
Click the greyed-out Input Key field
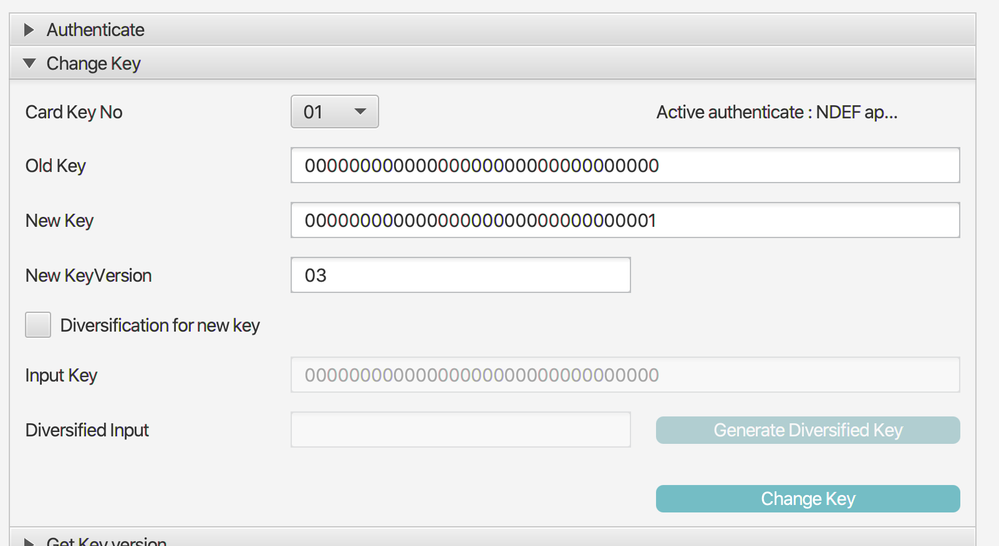[x=625, y=375]
